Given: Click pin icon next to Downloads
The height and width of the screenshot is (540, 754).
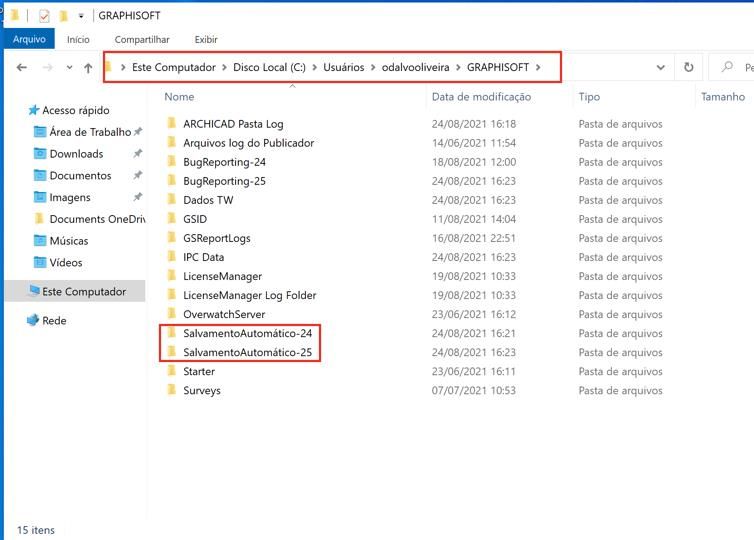Looking at the screenshot, I should 138,153.
